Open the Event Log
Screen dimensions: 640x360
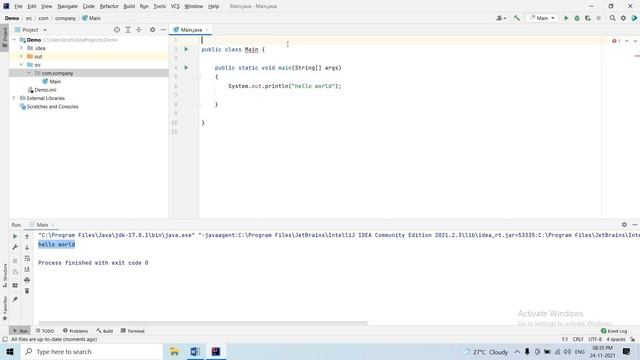click(614, 331)
